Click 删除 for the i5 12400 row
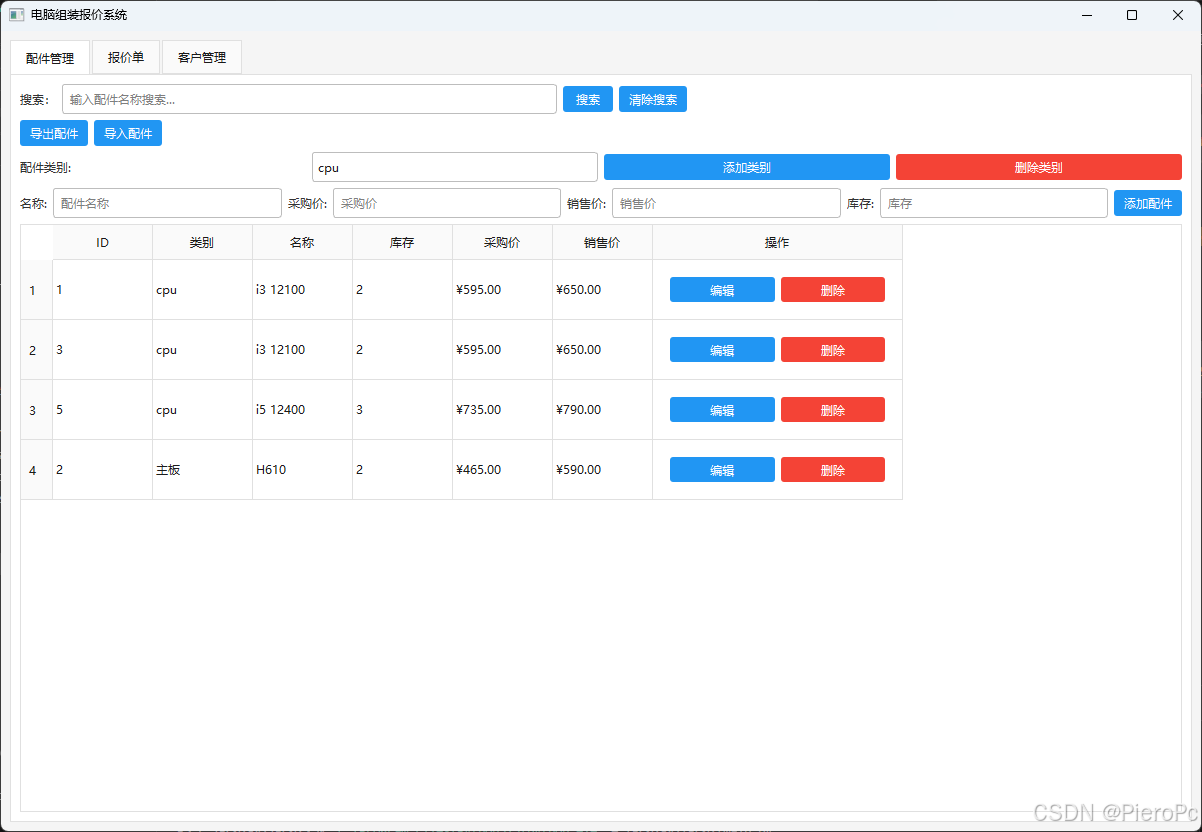This screenshot has height=832, width=1202. (x=833, y=410)
